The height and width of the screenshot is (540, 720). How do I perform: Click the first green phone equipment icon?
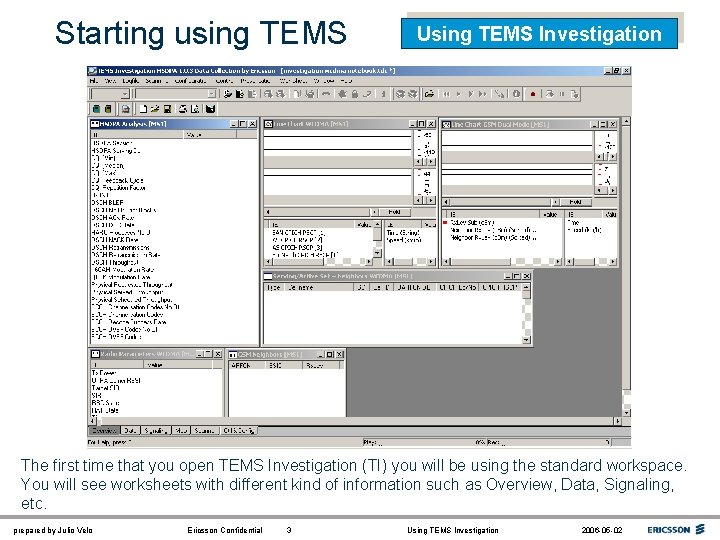point(96,109)
